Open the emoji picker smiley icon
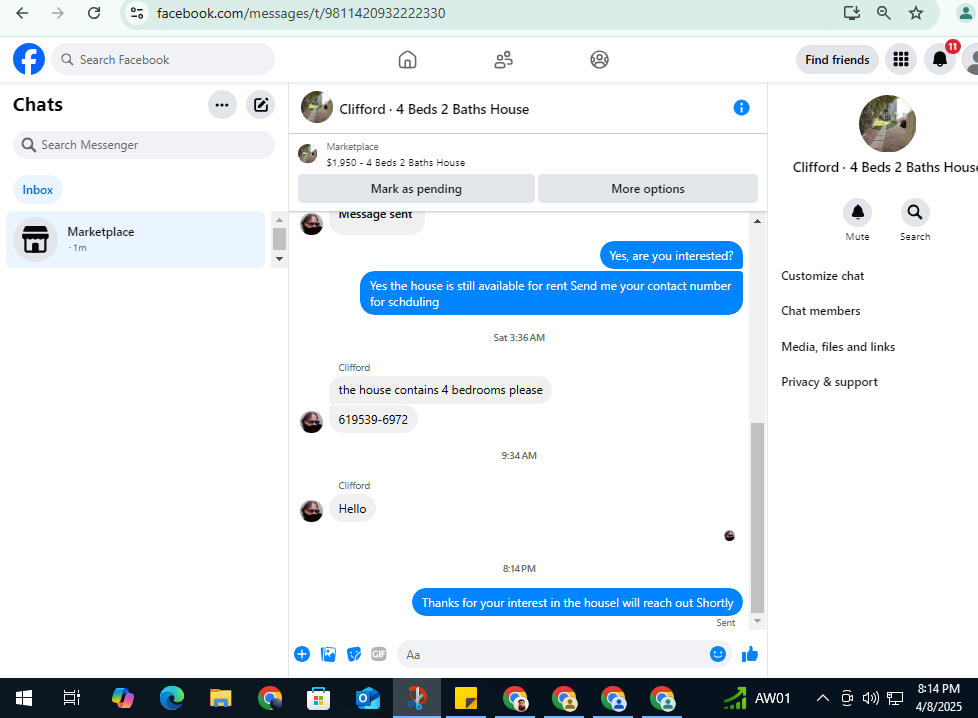The width and height of the screenshot is (978, 718). (x=718, y=654)
